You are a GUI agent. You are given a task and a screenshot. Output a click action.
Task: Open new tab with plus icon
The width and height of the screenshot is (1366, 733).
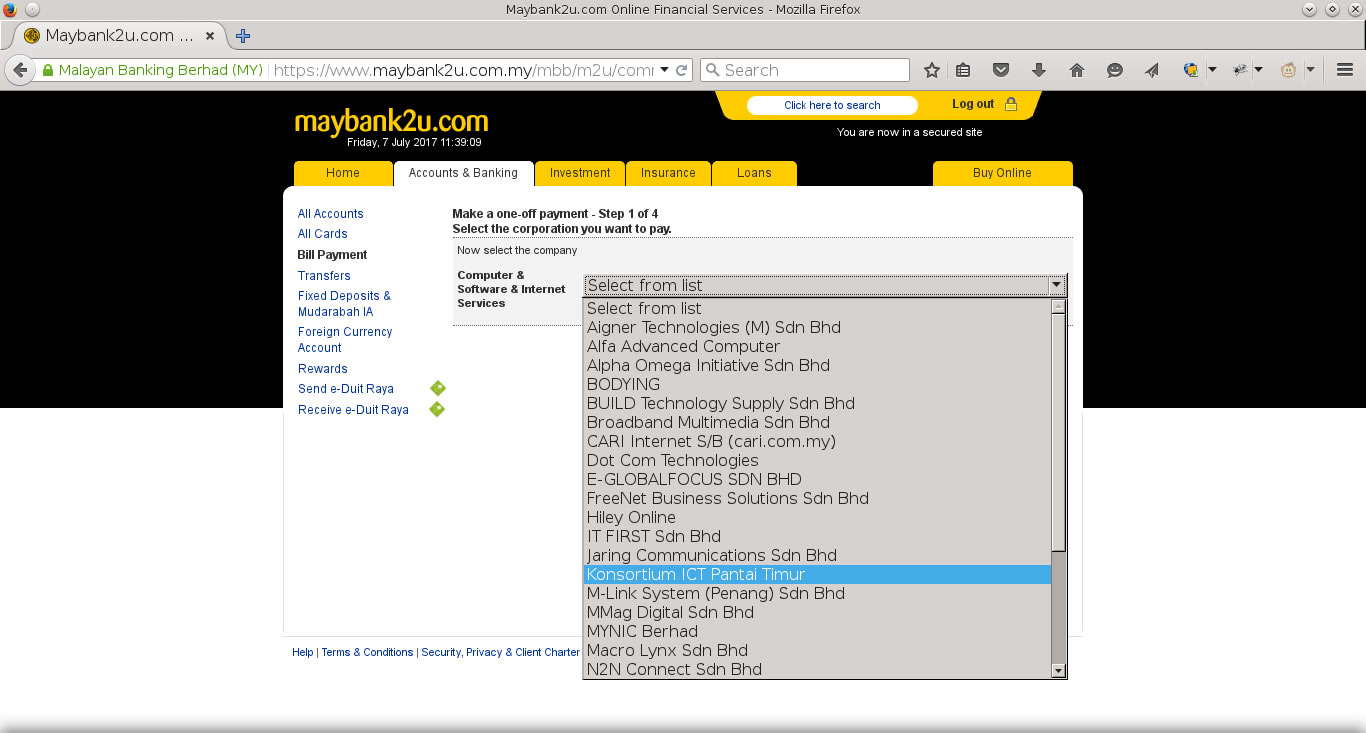click(242, 36)
